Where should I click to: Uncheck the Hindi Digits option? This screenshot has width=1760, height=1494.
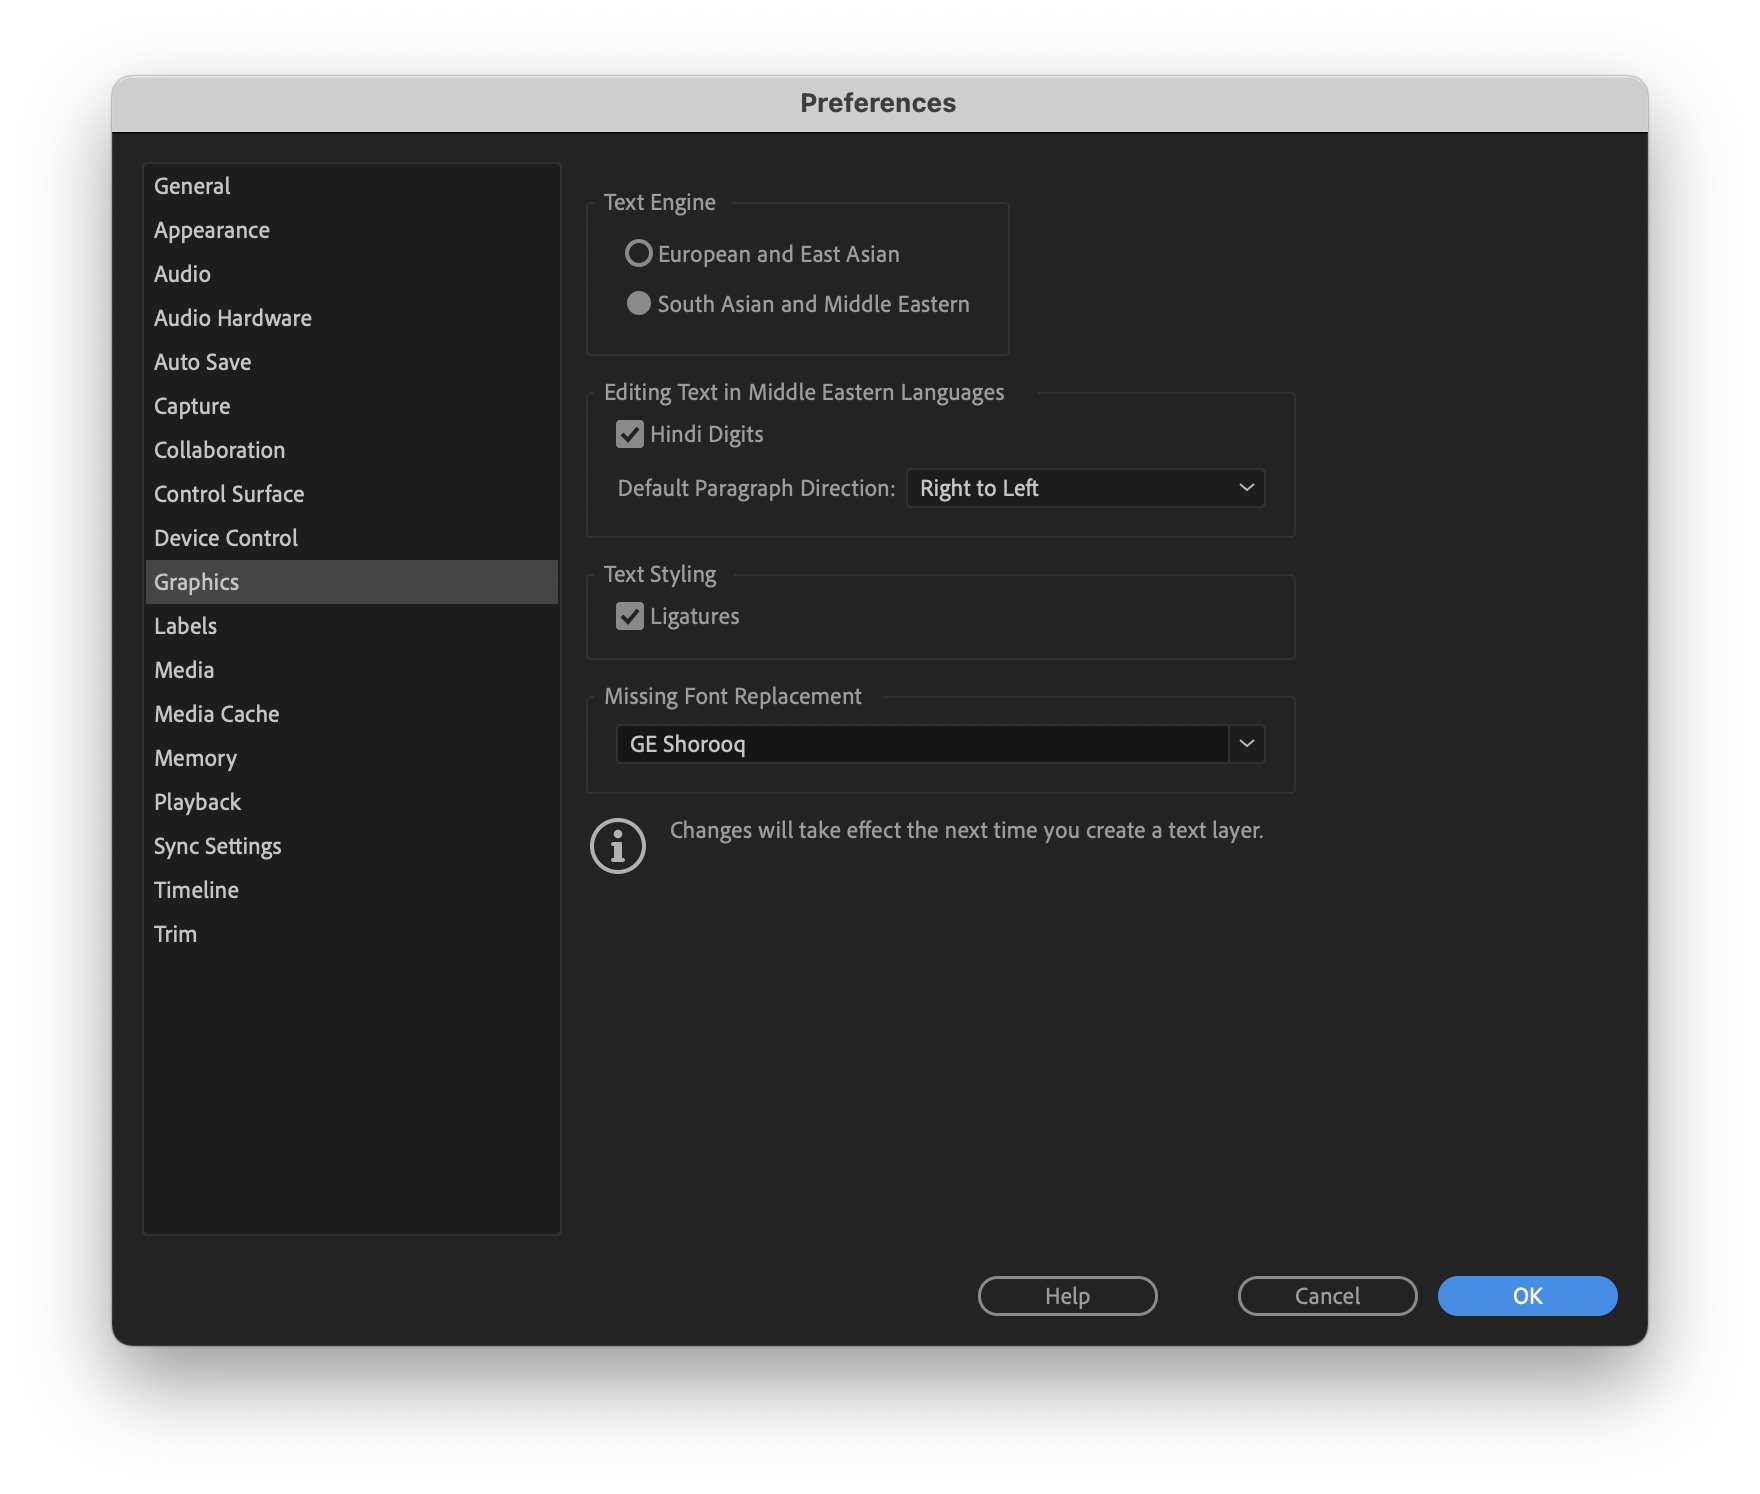(629, 434)
